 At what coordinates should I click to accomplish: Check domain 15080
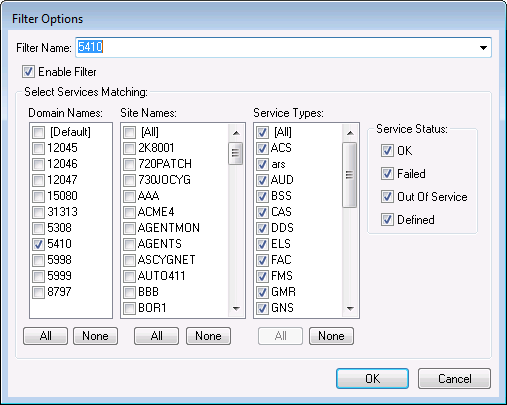39,196
